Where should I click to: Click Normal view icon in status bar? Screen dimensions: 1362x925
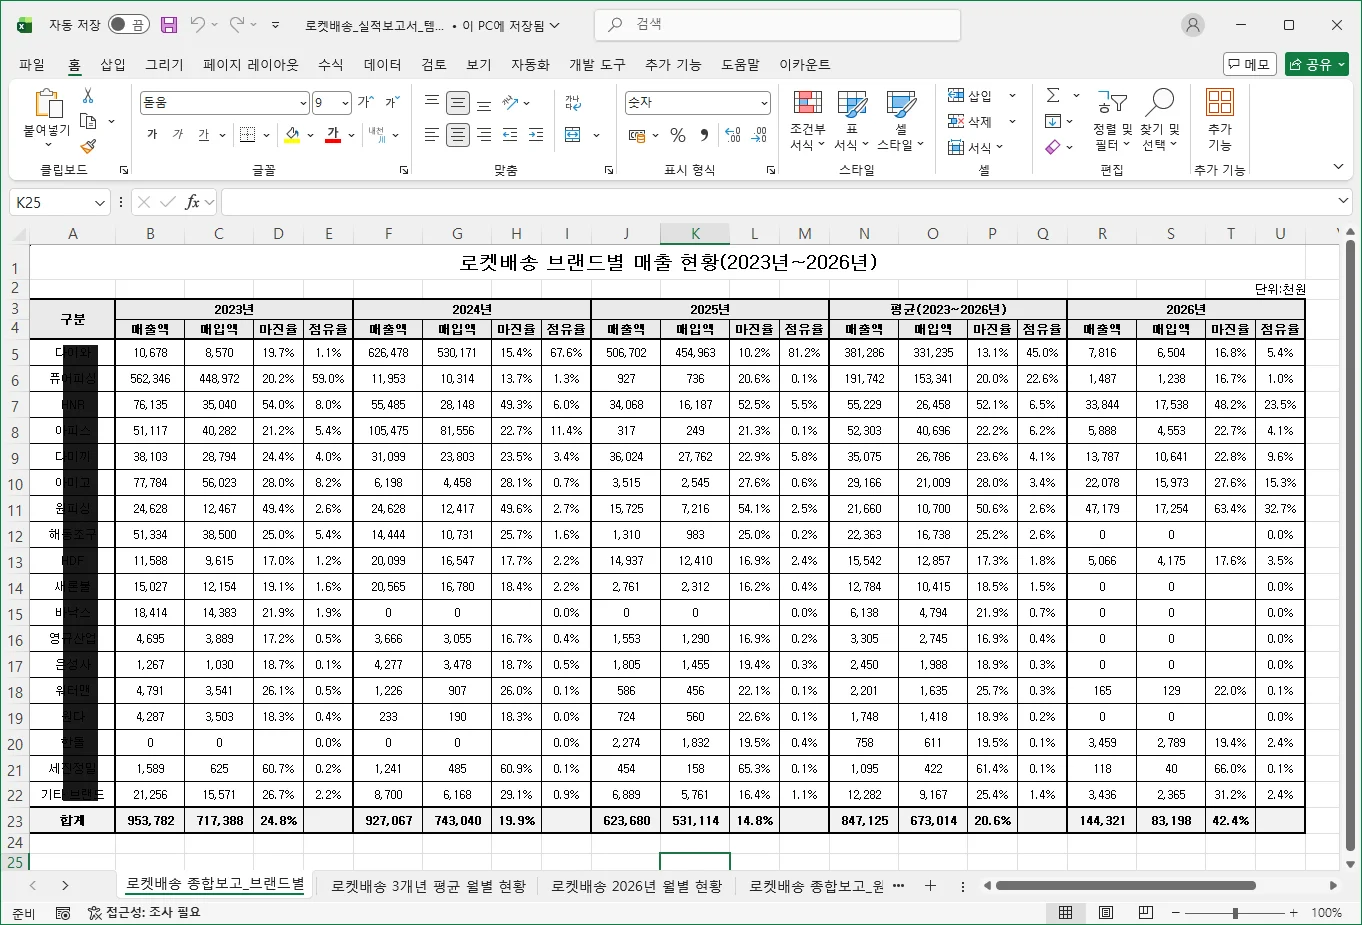(x=1066, y=912)
